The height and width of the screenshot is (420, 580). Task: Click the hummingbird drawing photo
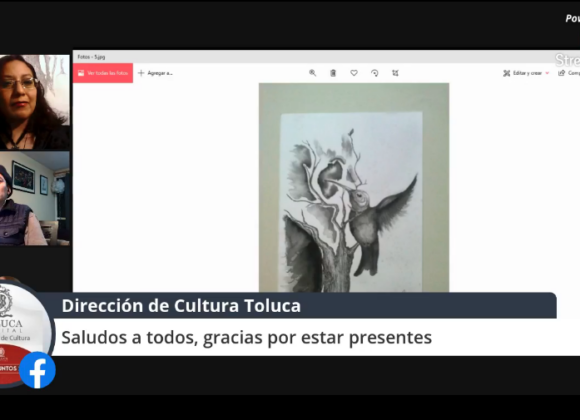pos(354,188)
